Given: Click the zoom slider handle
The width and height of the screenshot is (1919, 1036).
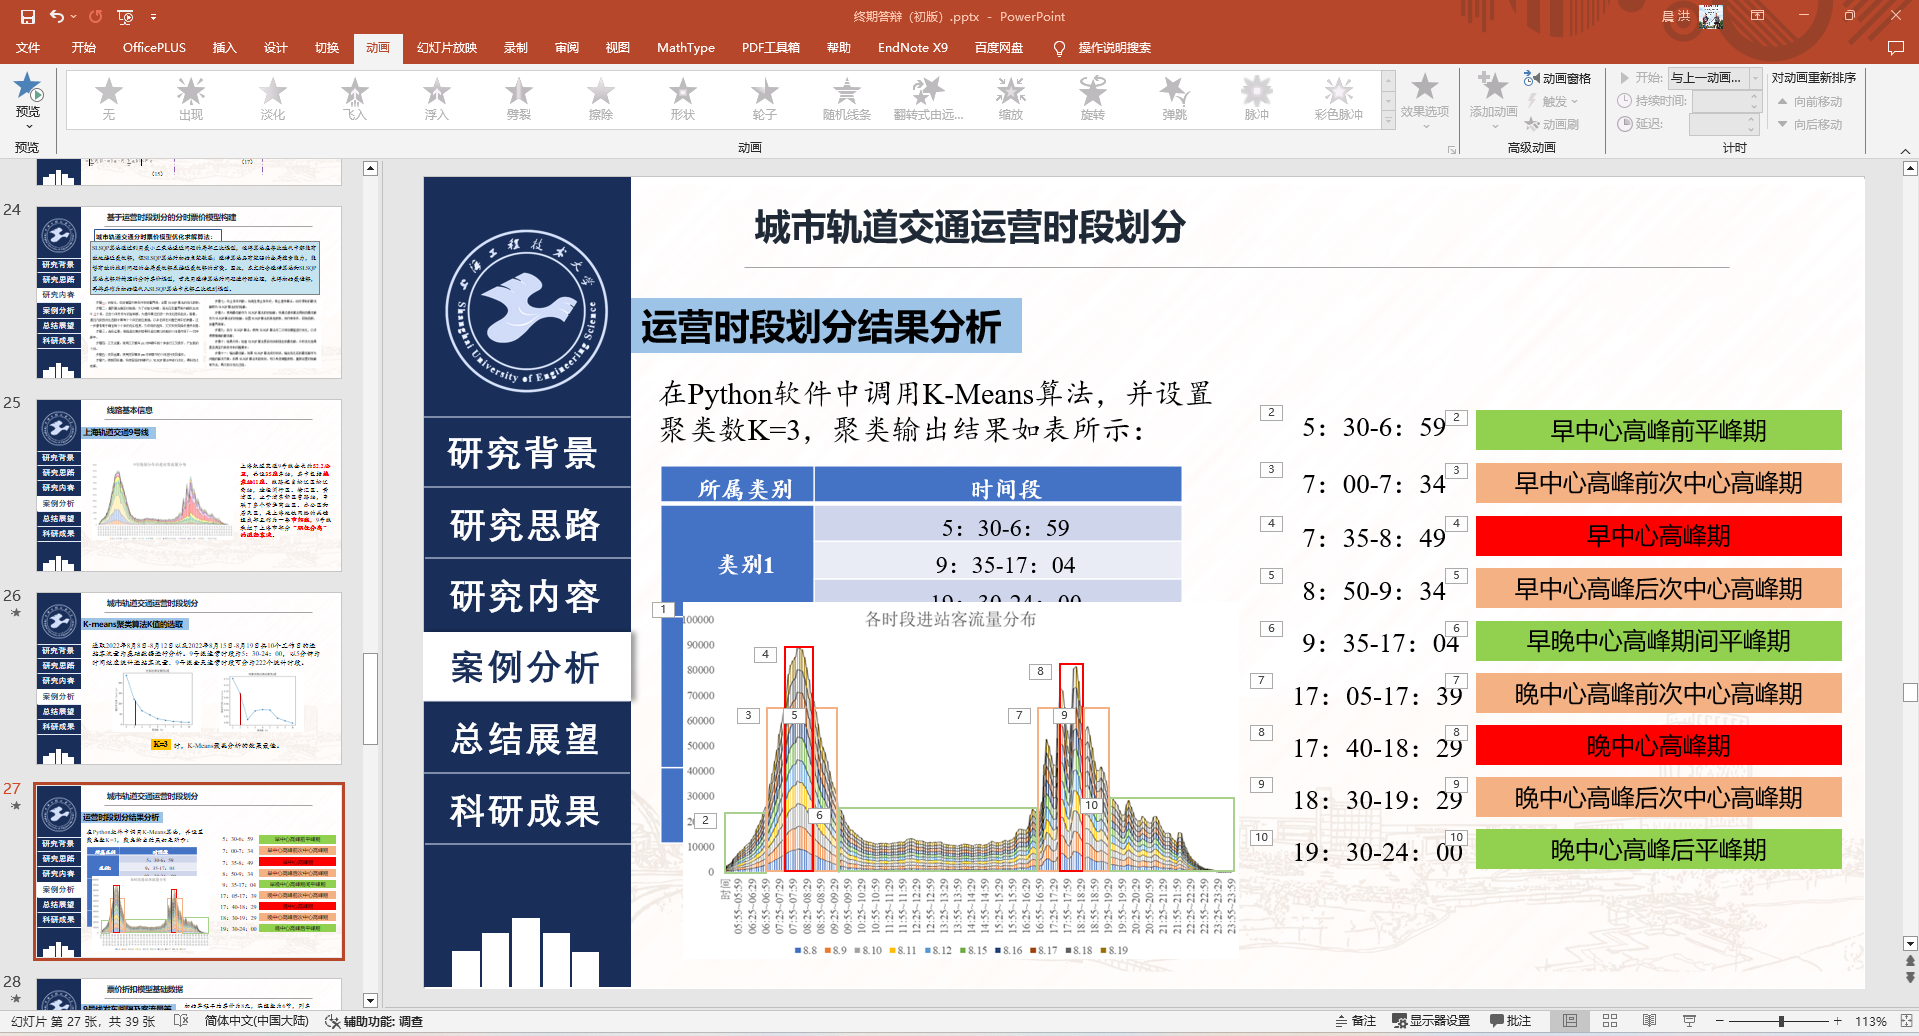Looking at the screenshot, I should click(1781, 1021).
